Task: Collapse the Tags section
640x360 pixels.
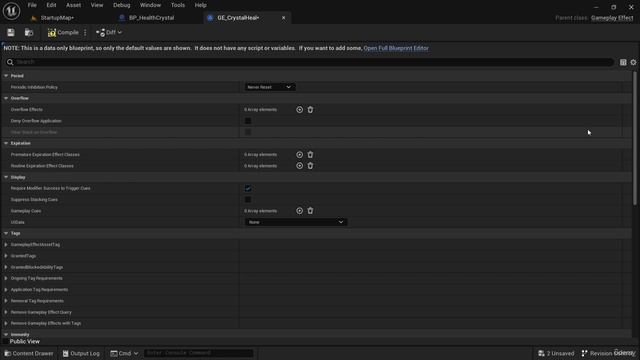Action: tap(6, 233)
